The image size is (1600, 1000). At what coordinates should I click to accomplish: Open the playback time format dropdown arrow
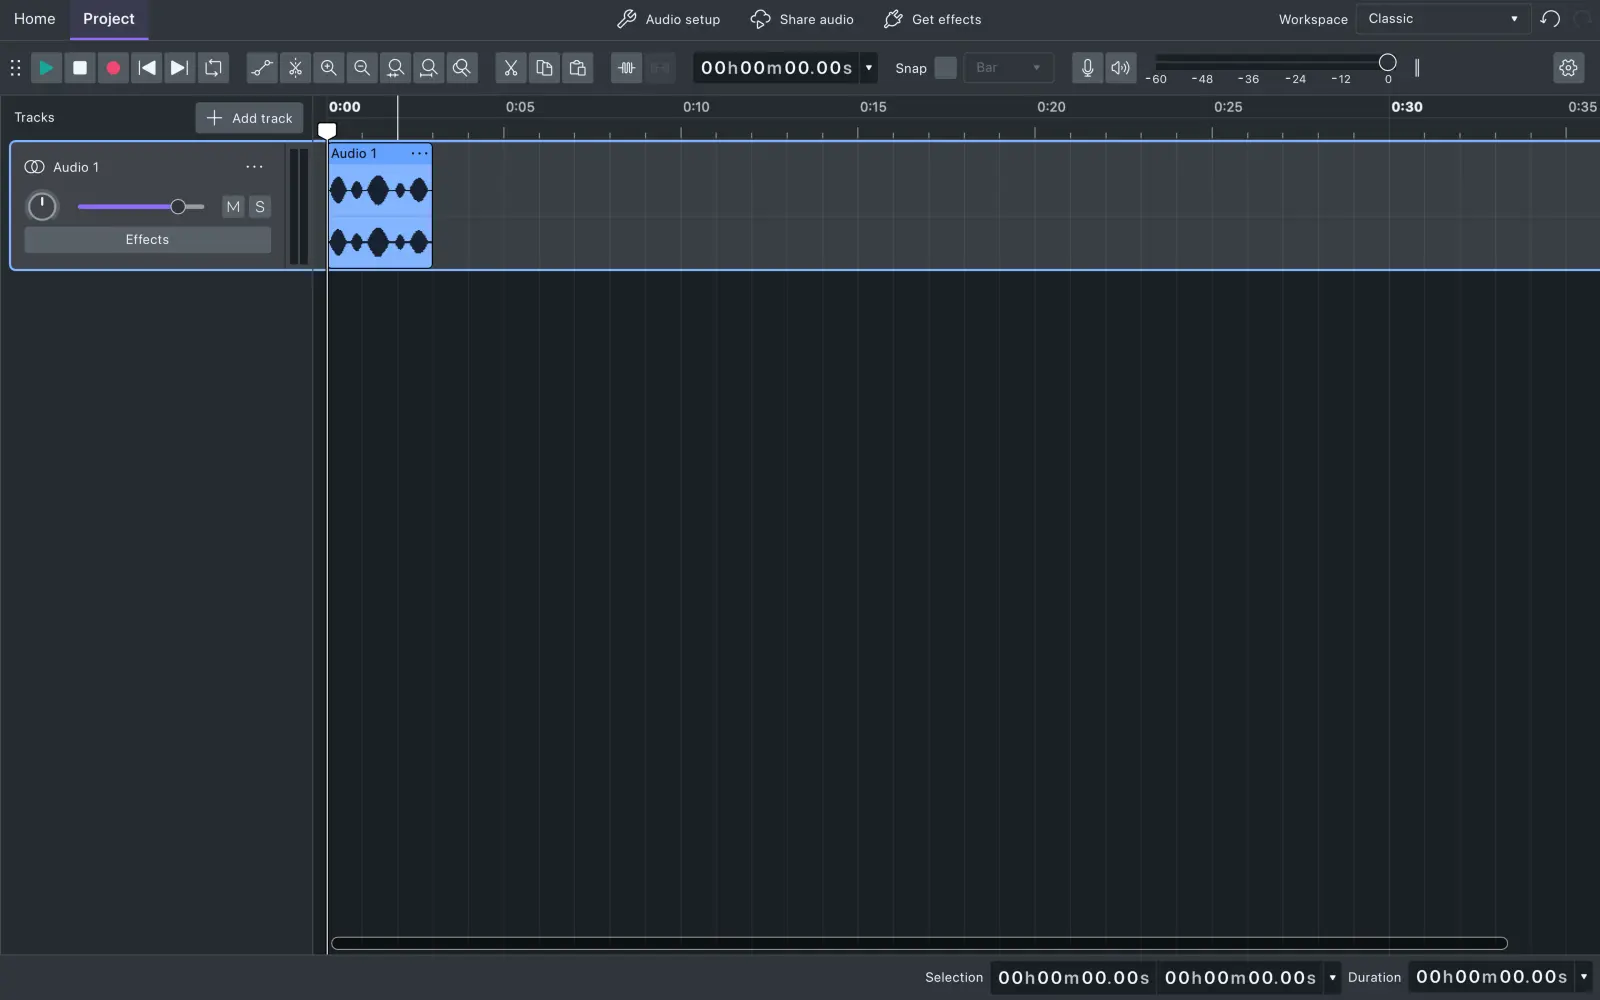(869, 68)
